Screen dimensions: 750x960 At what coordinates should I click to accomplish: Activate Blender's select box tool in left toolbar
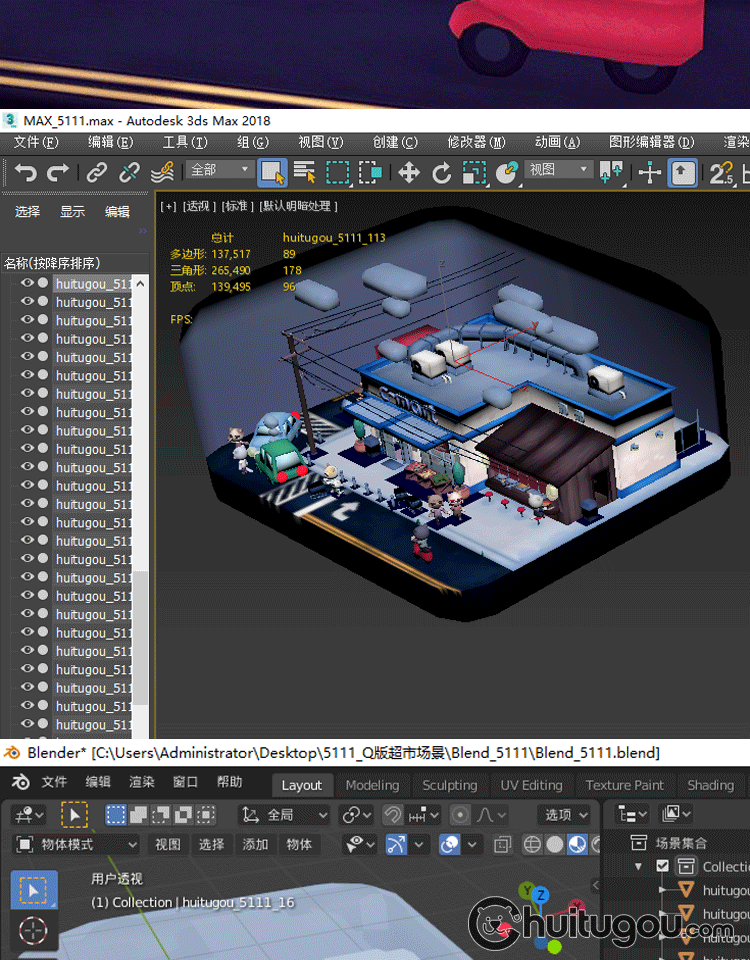coord(33,889)
